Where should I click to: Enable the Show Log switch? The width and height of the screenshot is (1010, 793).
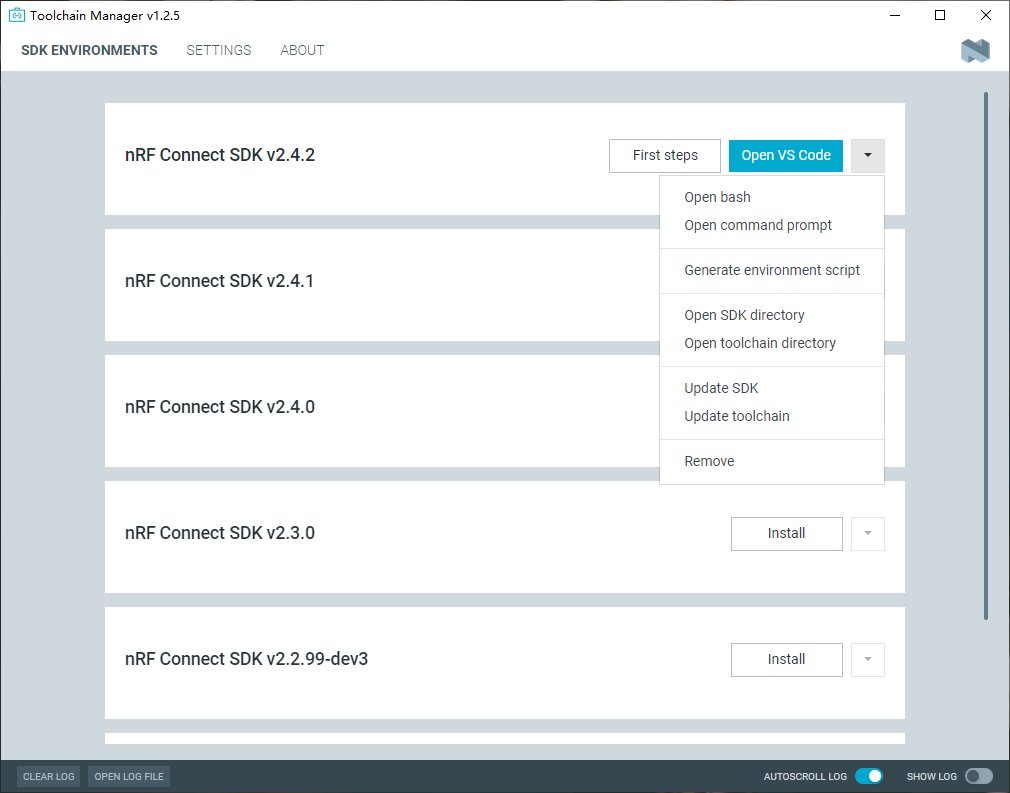(979, 776)
